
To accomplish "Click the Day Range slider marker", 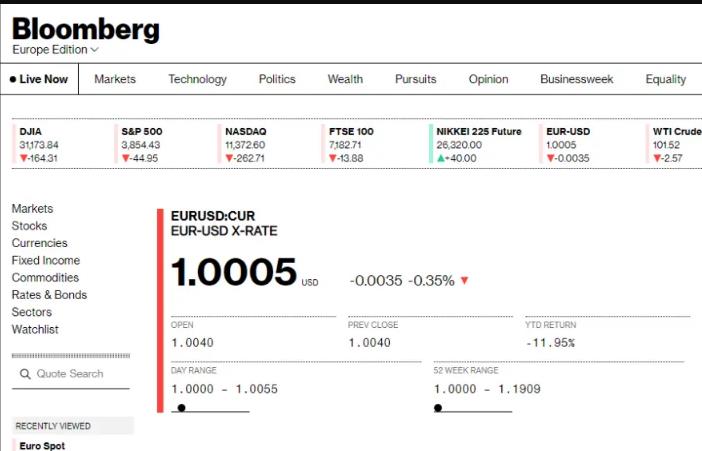I will tap(181, 408).
